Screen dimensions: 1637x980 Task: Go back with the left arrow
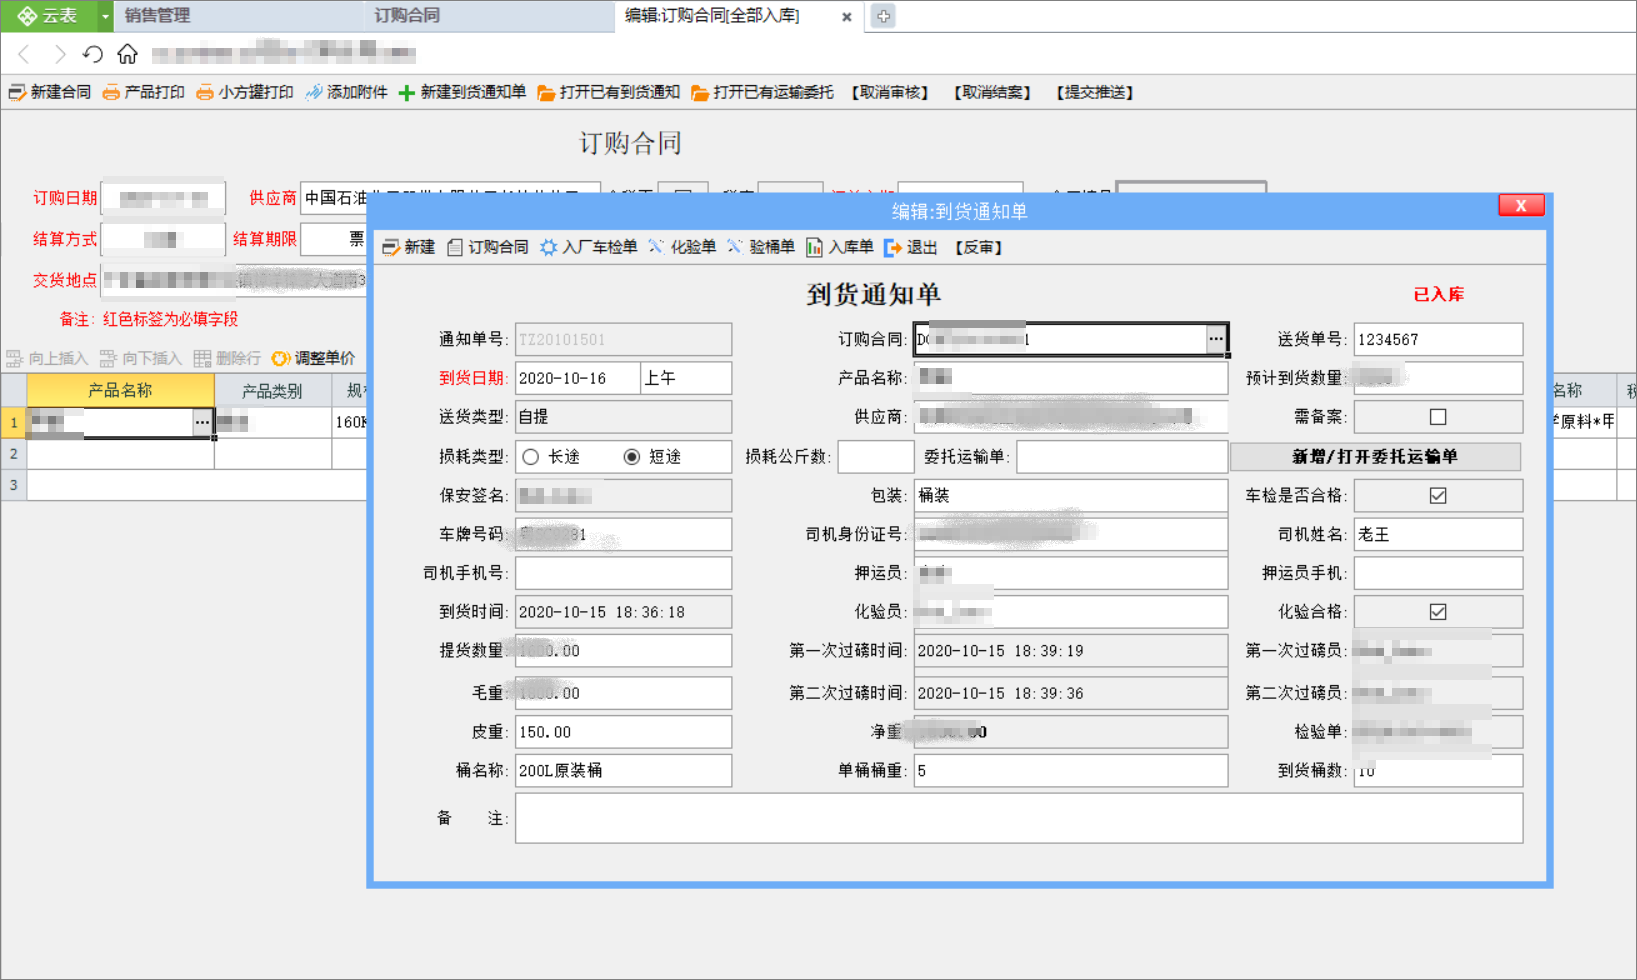[25, 54]
